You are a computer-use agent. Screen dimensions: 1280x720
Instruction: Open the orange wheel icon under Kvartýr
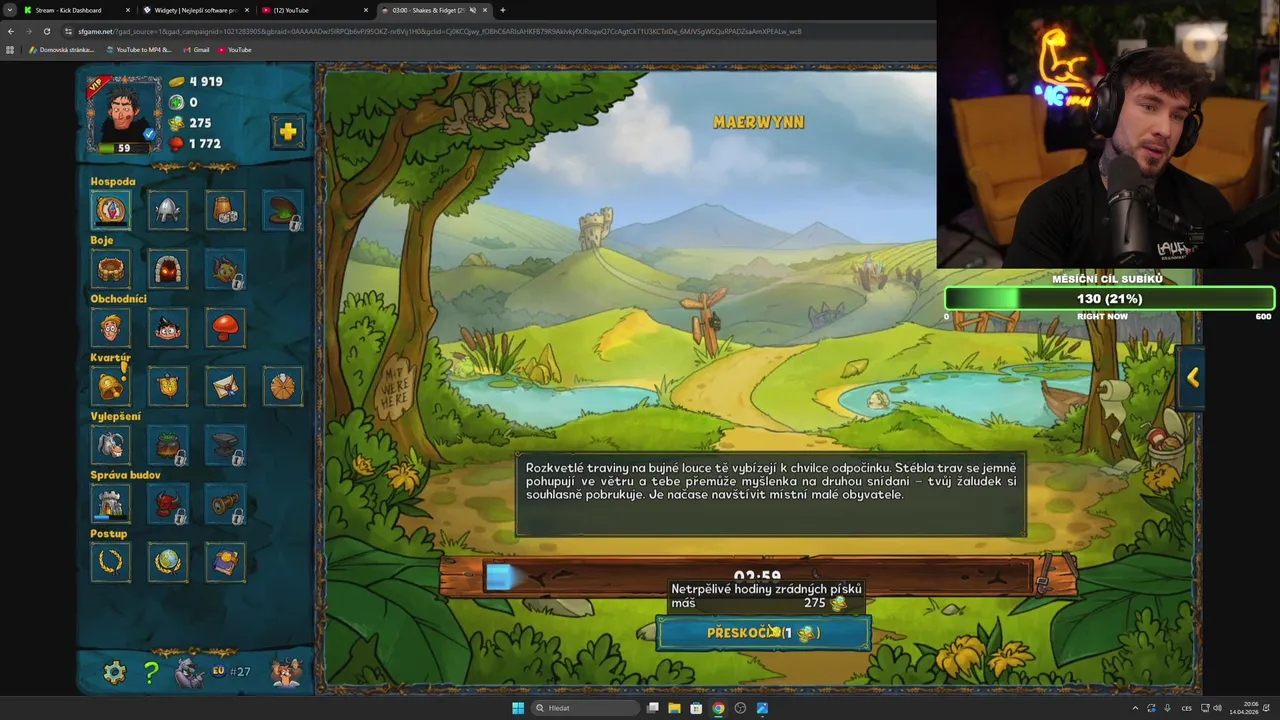click(x=283, y=386)
